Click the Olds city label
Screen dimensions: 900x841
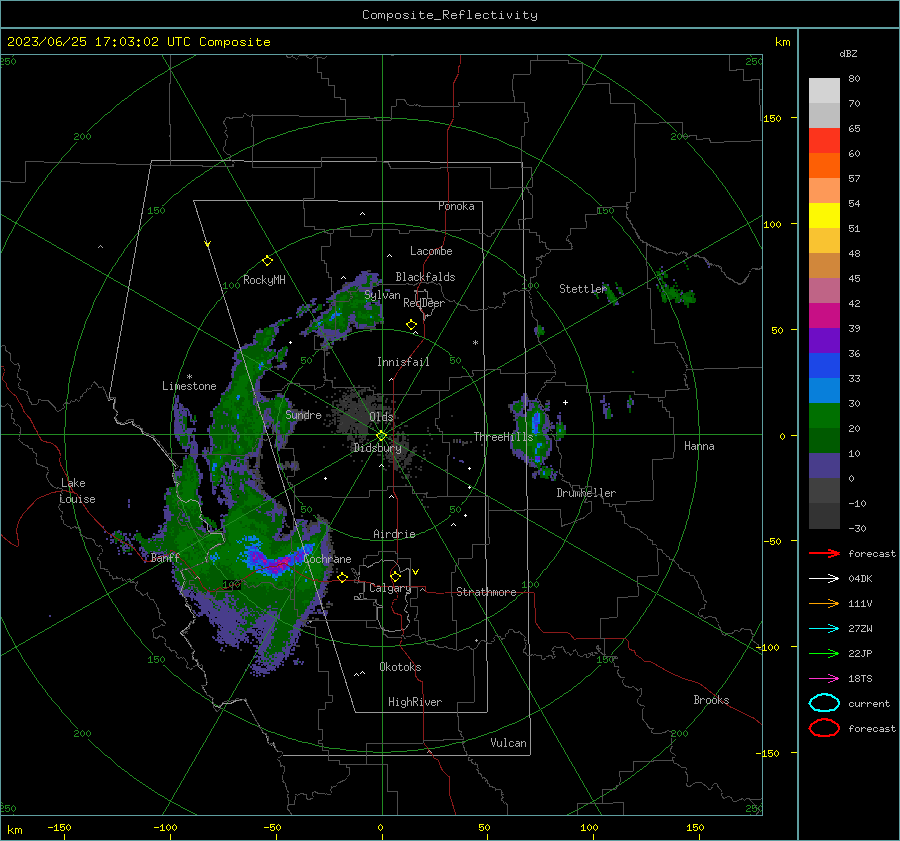coord(381,417)
